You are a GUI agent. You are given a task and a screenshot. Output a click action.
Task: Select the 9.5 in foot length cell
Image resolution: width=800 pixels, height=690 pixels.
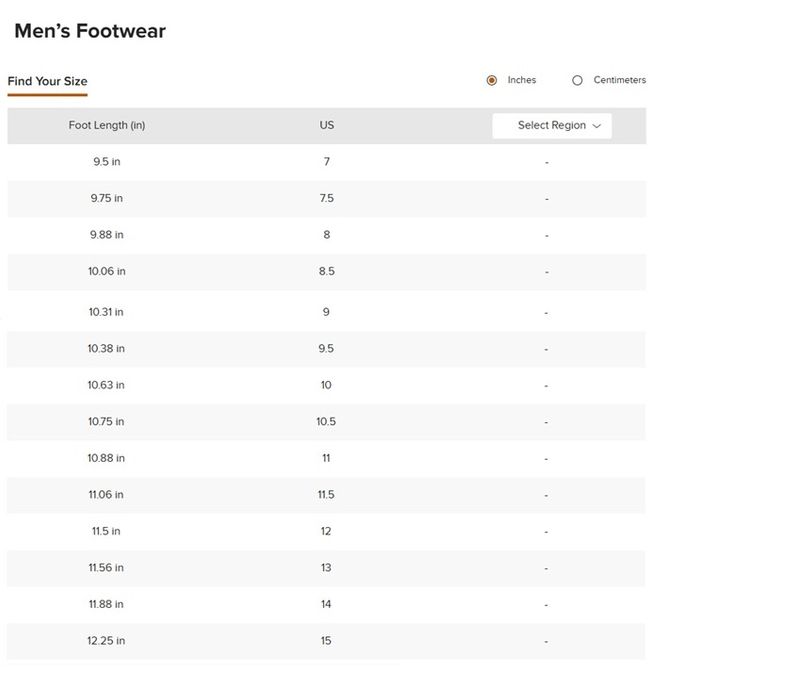pyautogui.click(x=106, y=162)
